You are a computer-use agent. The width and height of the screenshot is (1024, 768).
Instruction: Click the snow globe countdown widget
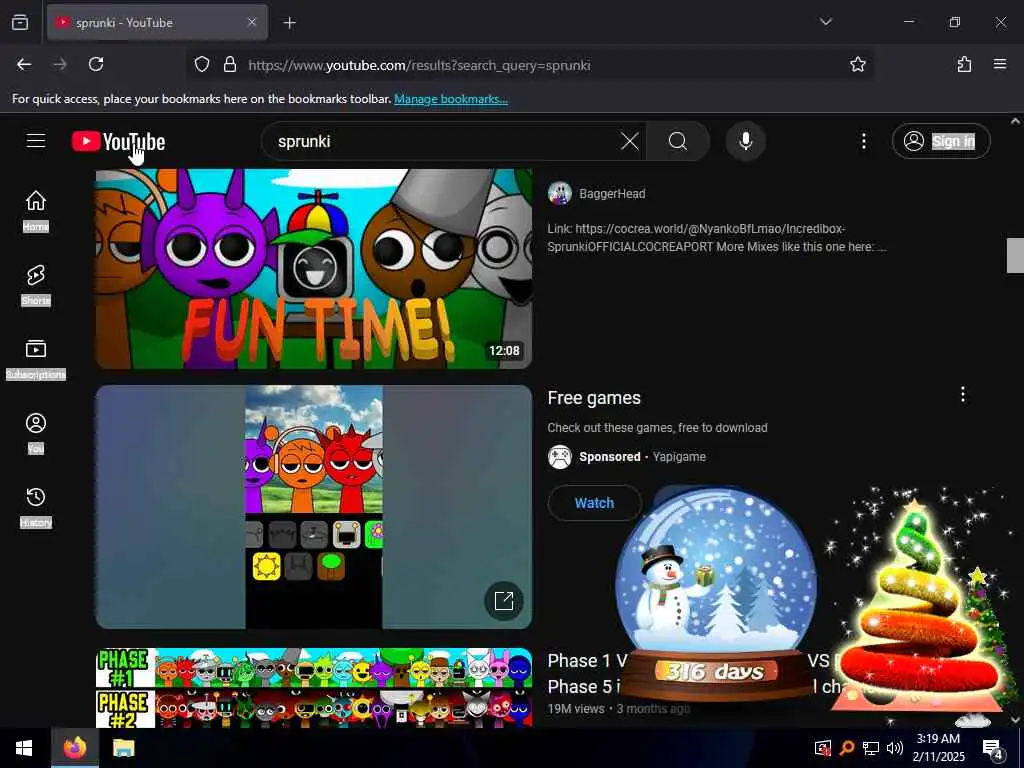click(x=715, y=592)
